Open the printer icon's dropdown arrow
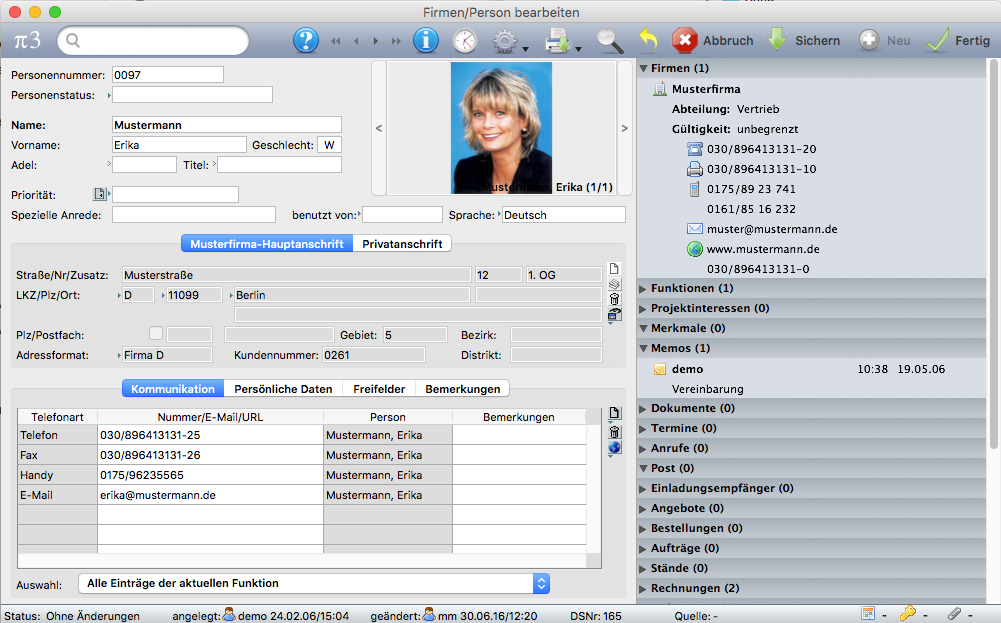Image resolution: width=1001 pixels, height=623 pixels. click(578, 49)
